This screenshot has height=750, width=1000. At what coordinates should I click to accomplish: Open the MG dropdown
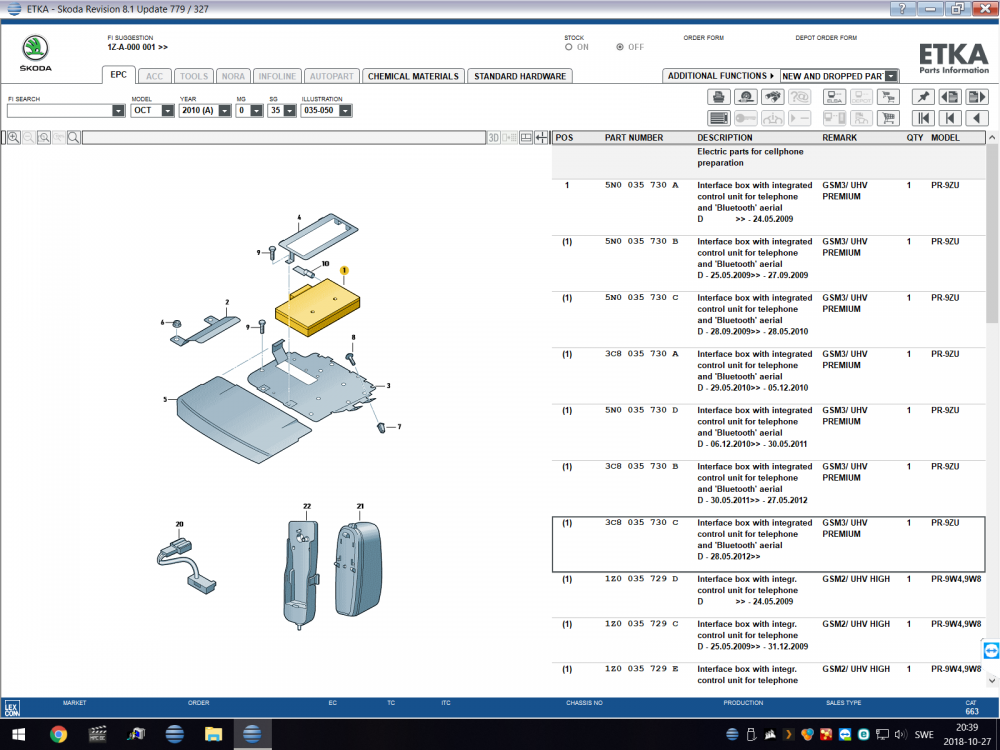(256, 110)
